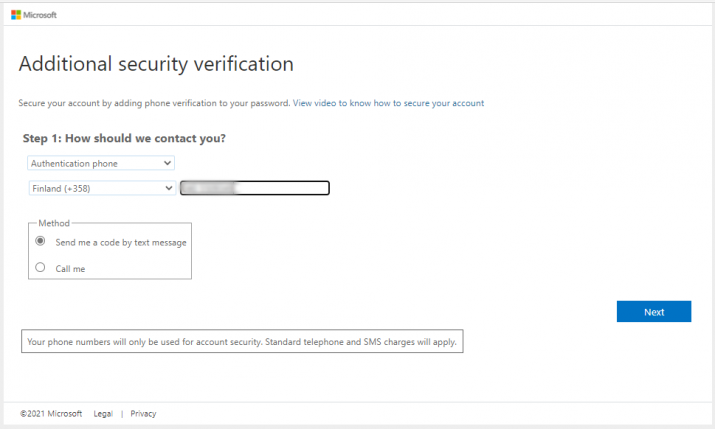Click the 'Additional security verification' heading
Viewport: 715px width, 429px height.
[x=156, y=64]
